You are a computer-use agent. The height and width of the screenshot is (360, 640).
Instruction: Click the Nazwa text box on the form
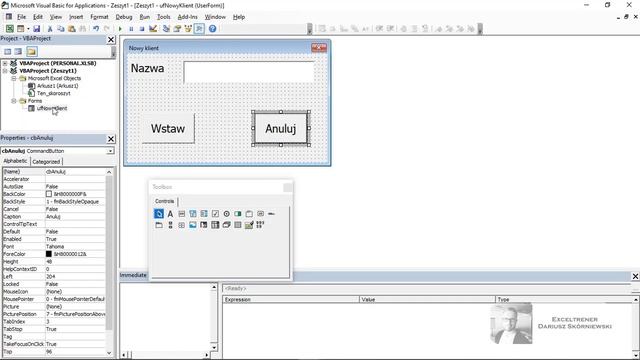coord(249,72)
